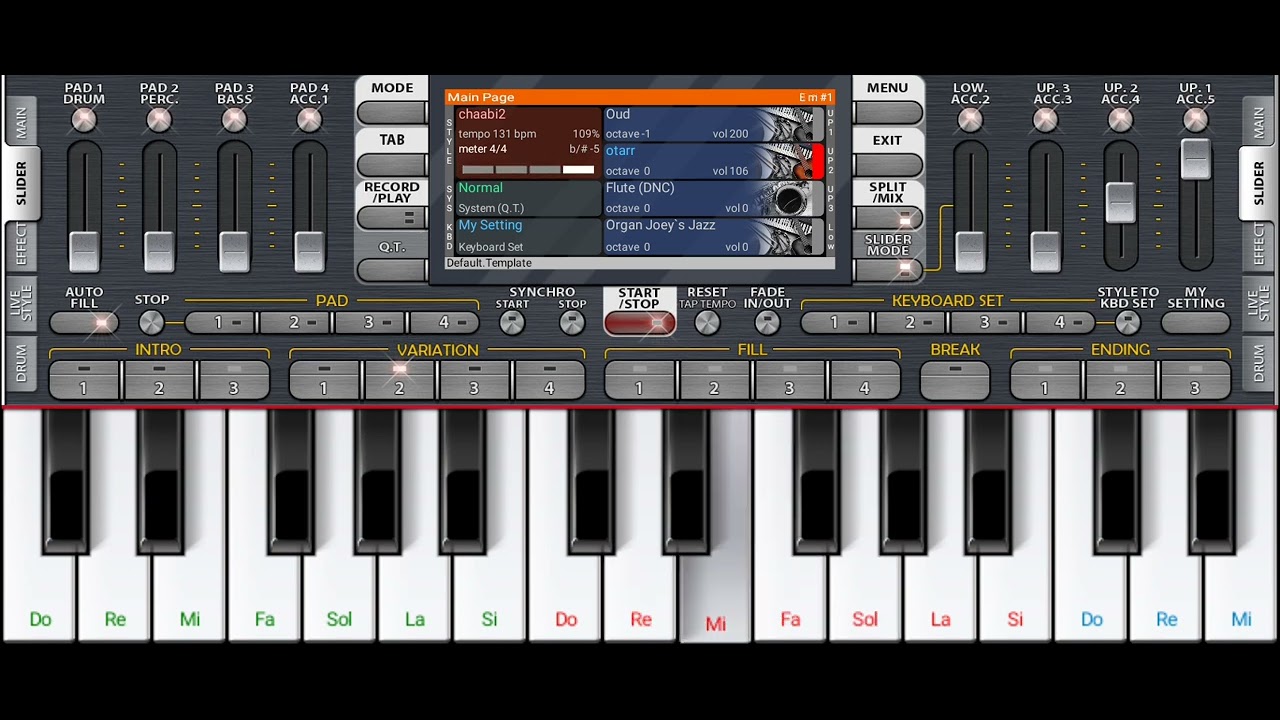Open the left EFFECT tab
1280x720 pixels.
[22, 244]
